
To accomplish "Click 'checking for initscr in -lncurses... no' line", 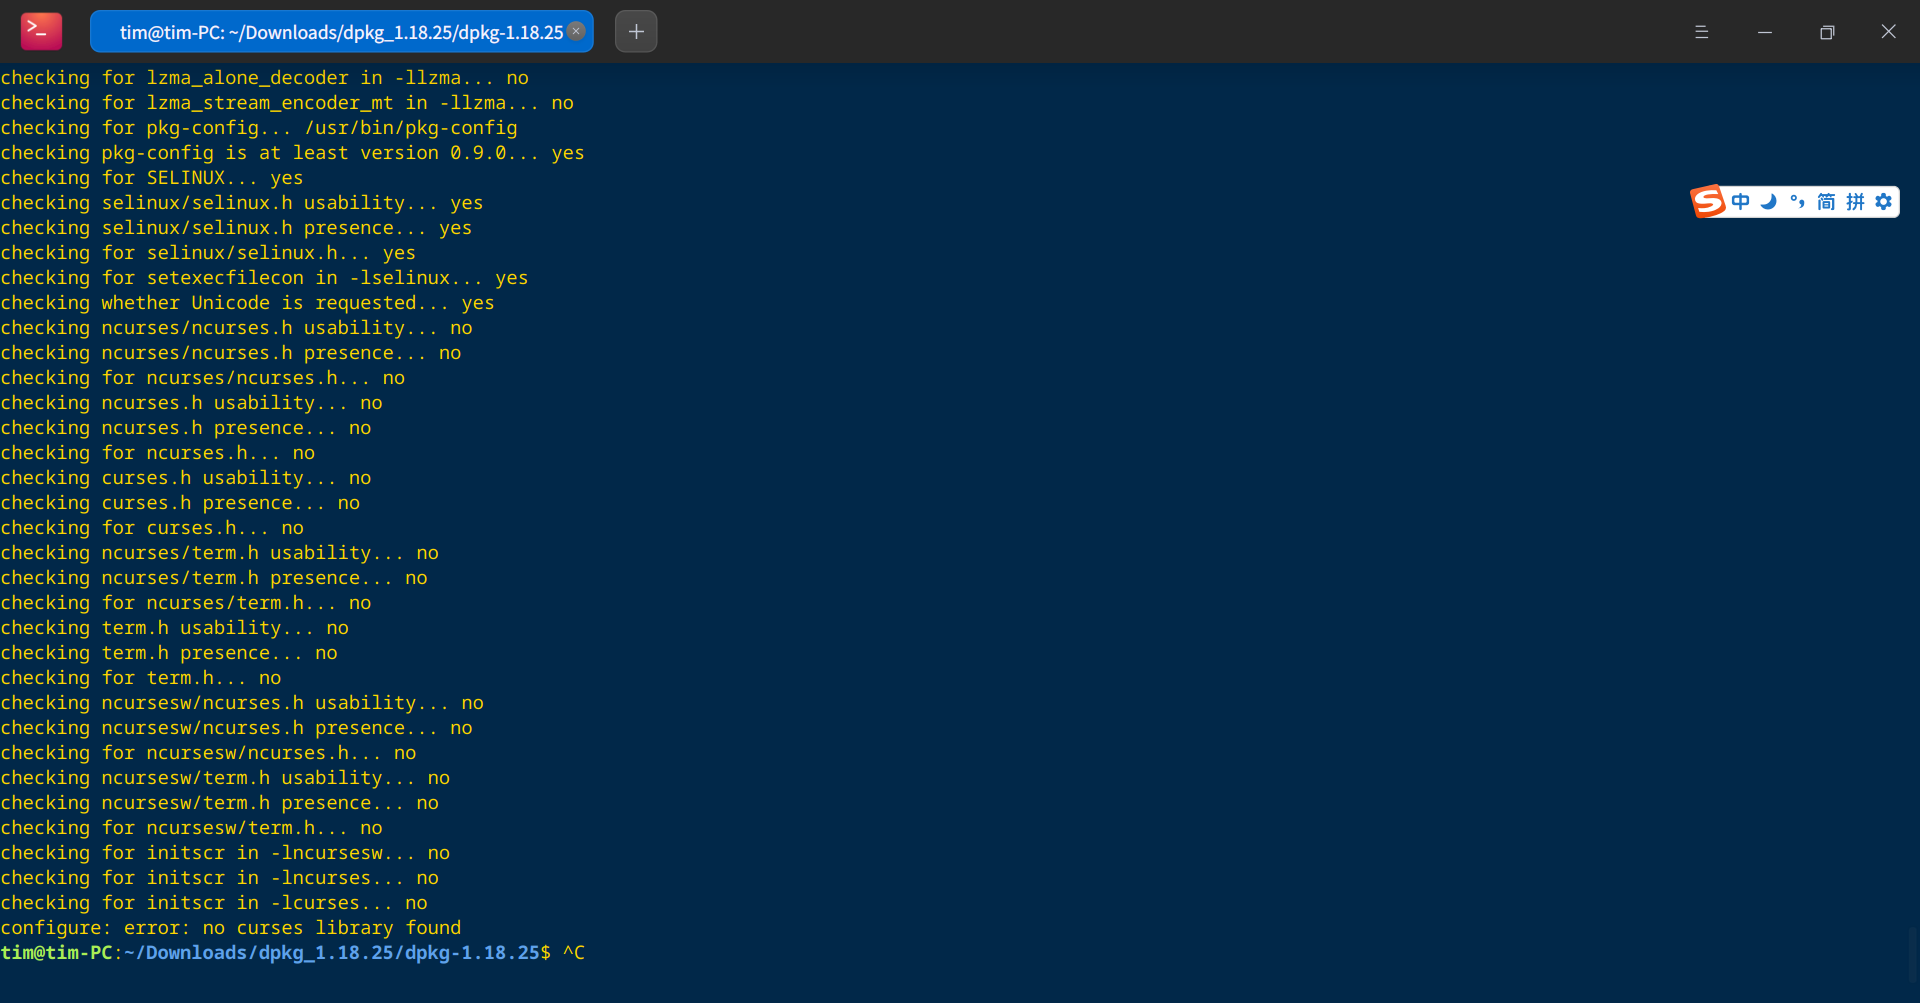I will [x=220, y=878].
